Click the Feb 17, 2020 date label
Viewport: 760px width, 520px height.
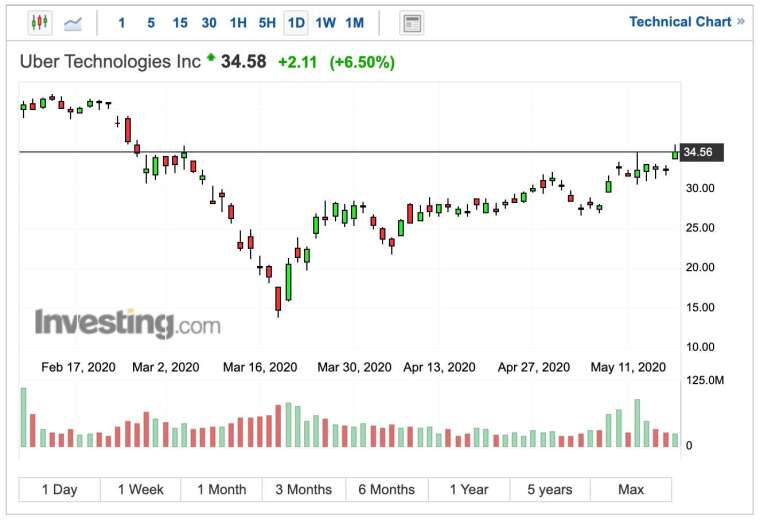79,367
